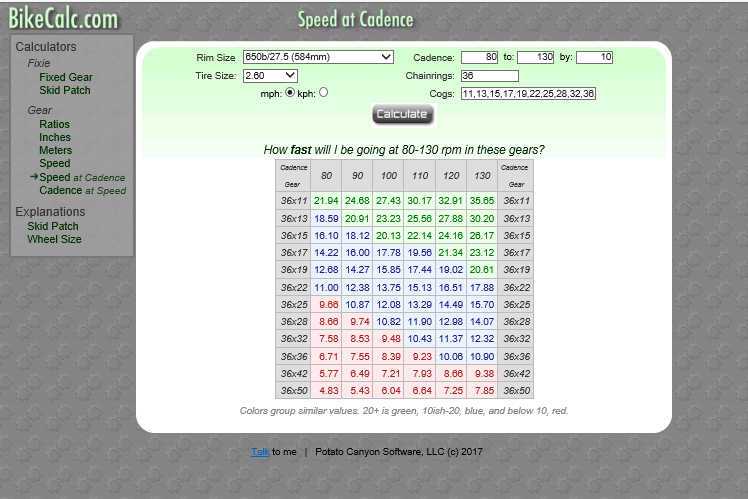Open the Tire Size dropdown
This screenshot has height=499, width=748.
tap(270, 76)
